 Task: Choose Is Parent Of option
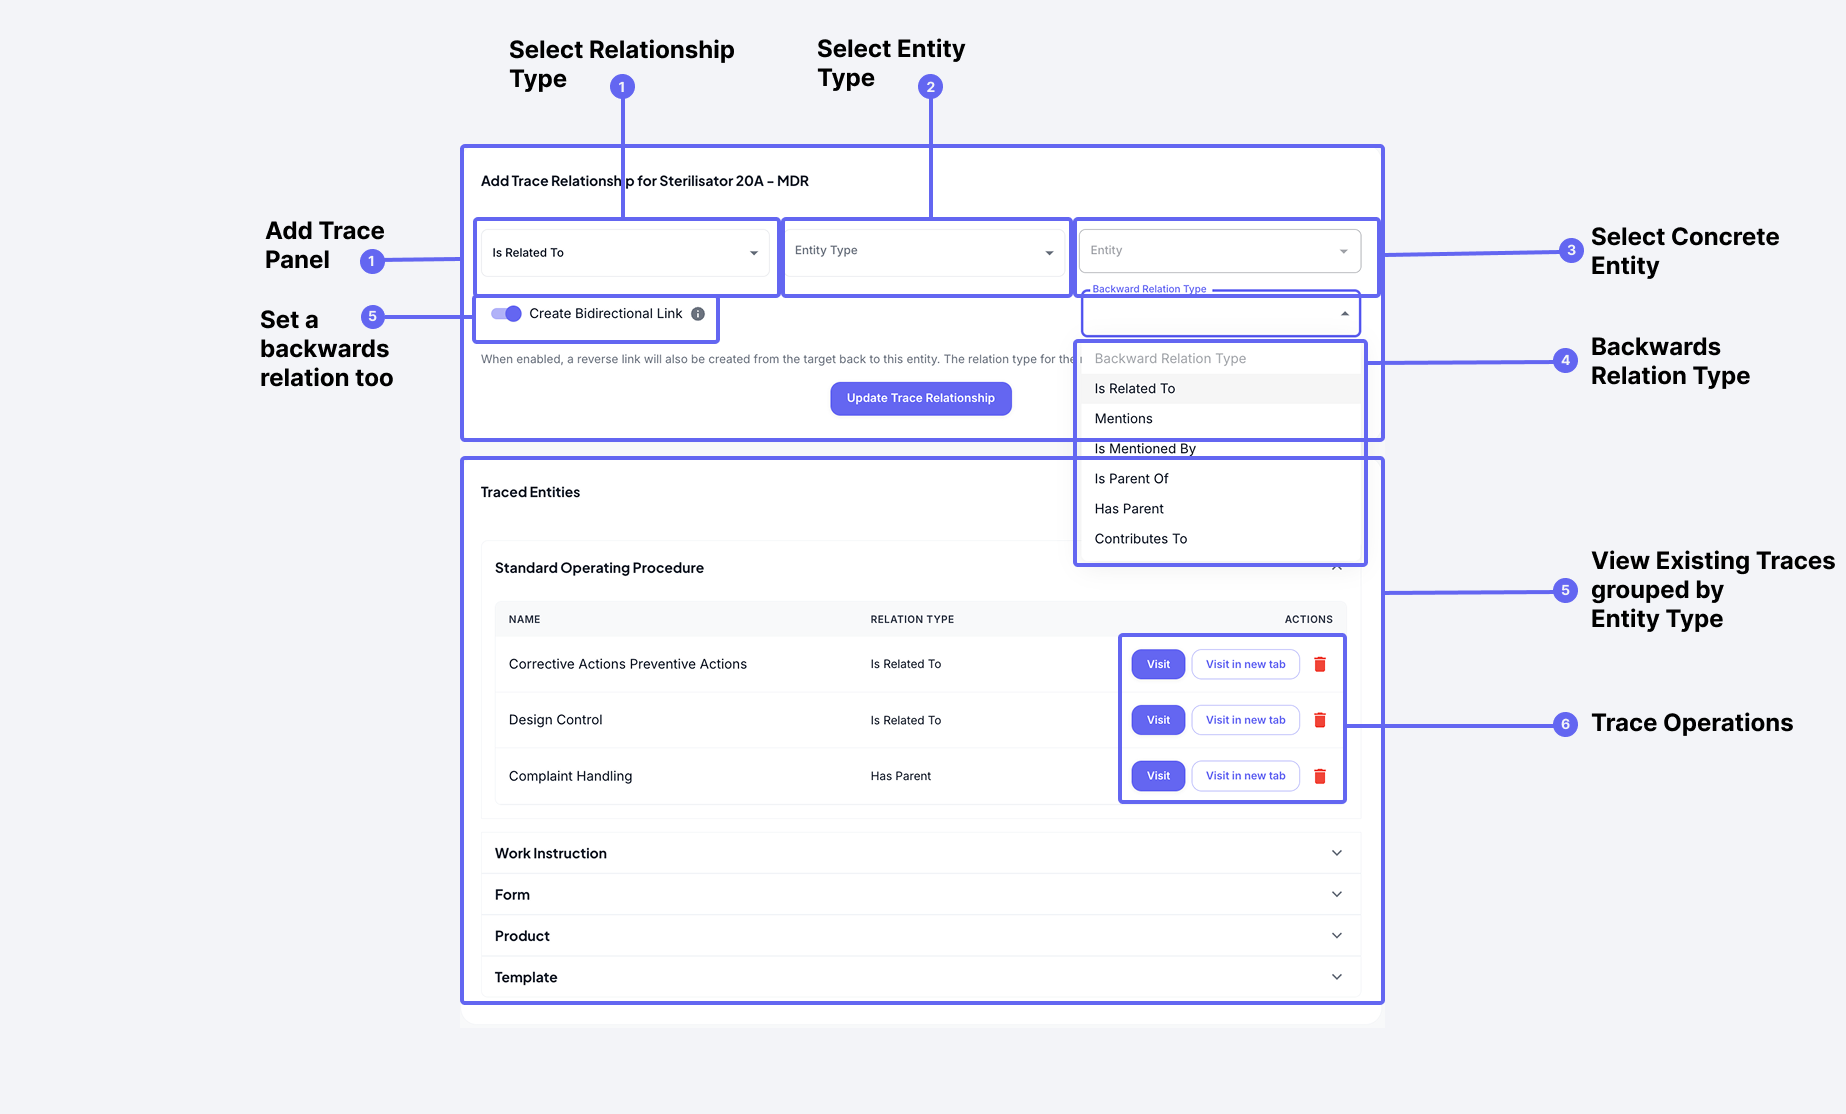pyautogui.click(x=1131, y=479)
